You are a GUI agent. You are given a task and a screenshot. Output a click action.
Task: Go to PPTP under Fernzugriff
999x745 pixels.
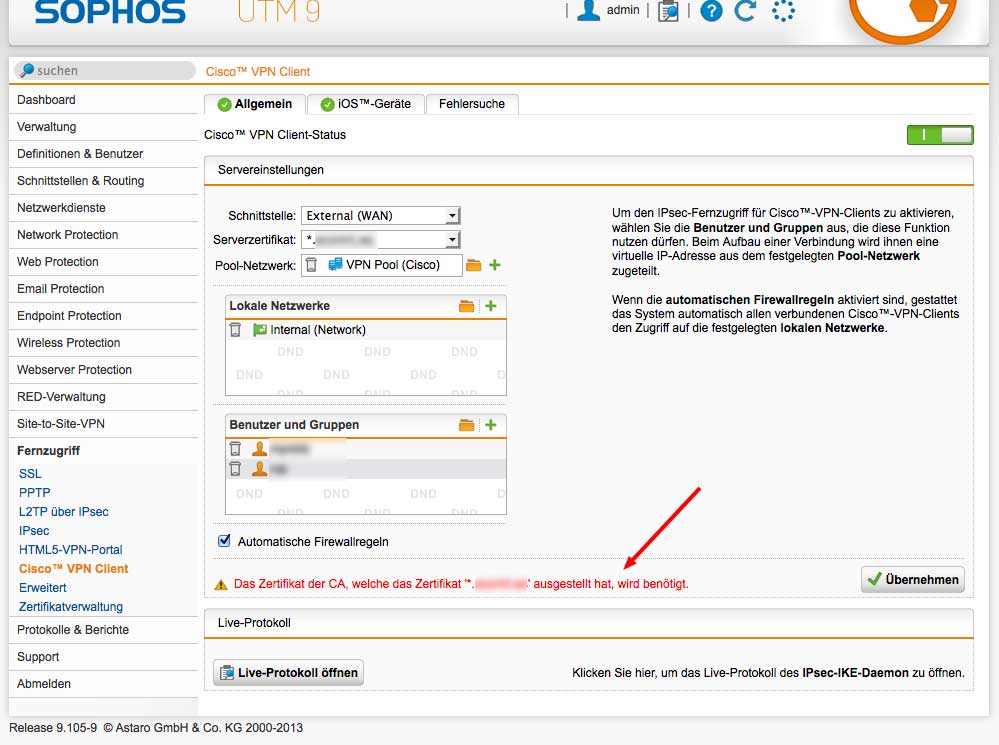pos(34,493)
